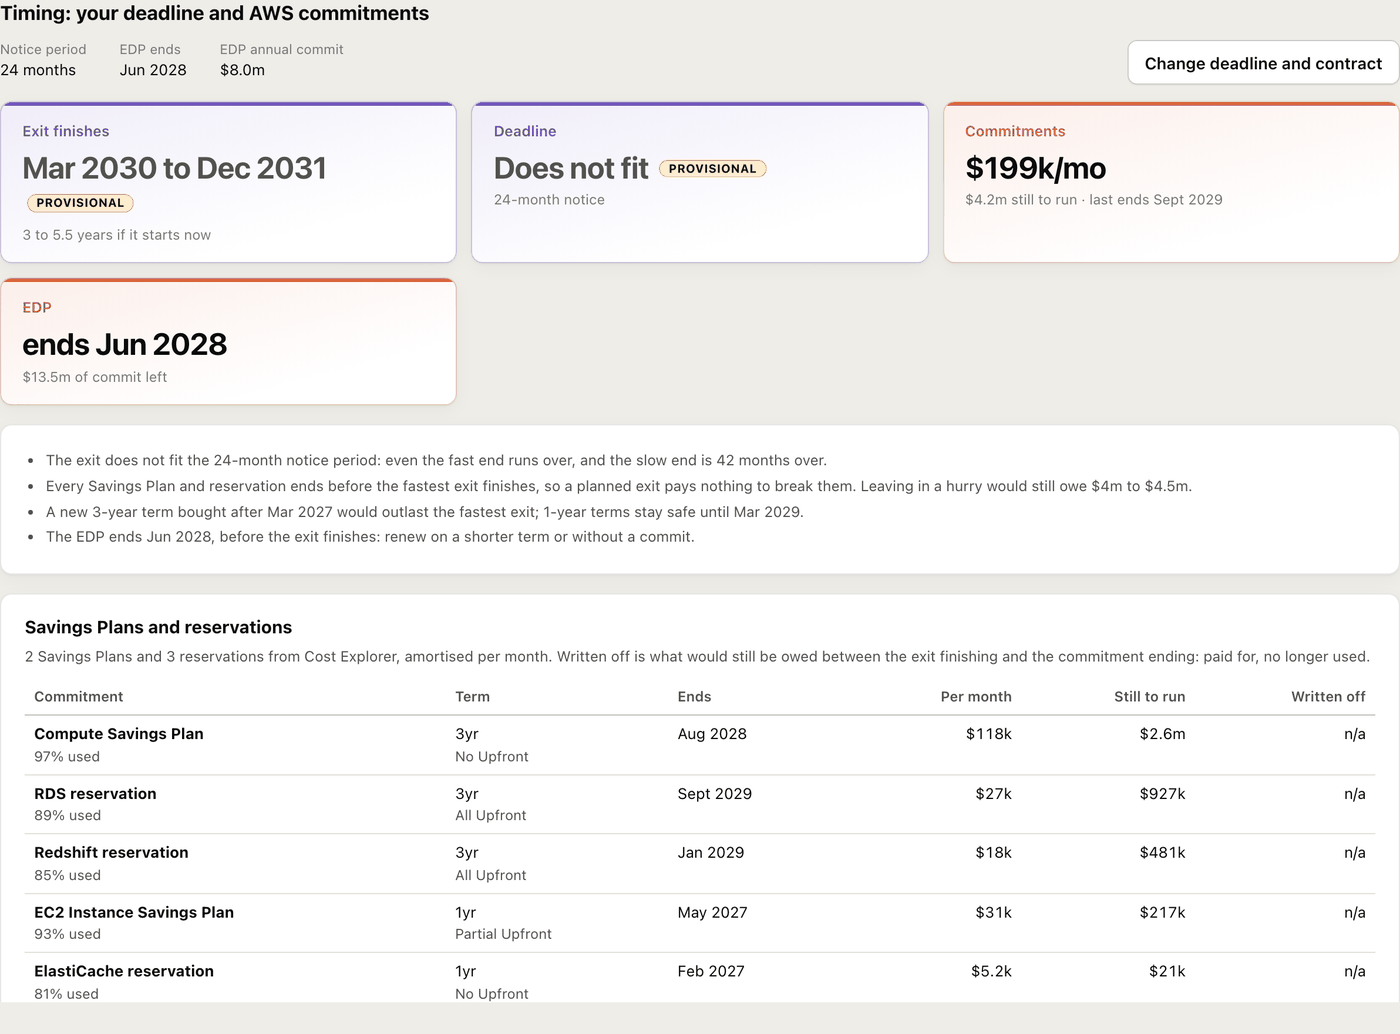Image resolution: width=1400 pixels, height=1034 pixels.
Task: Click the ElastiCache reservation row name
Action: point(124,972)
